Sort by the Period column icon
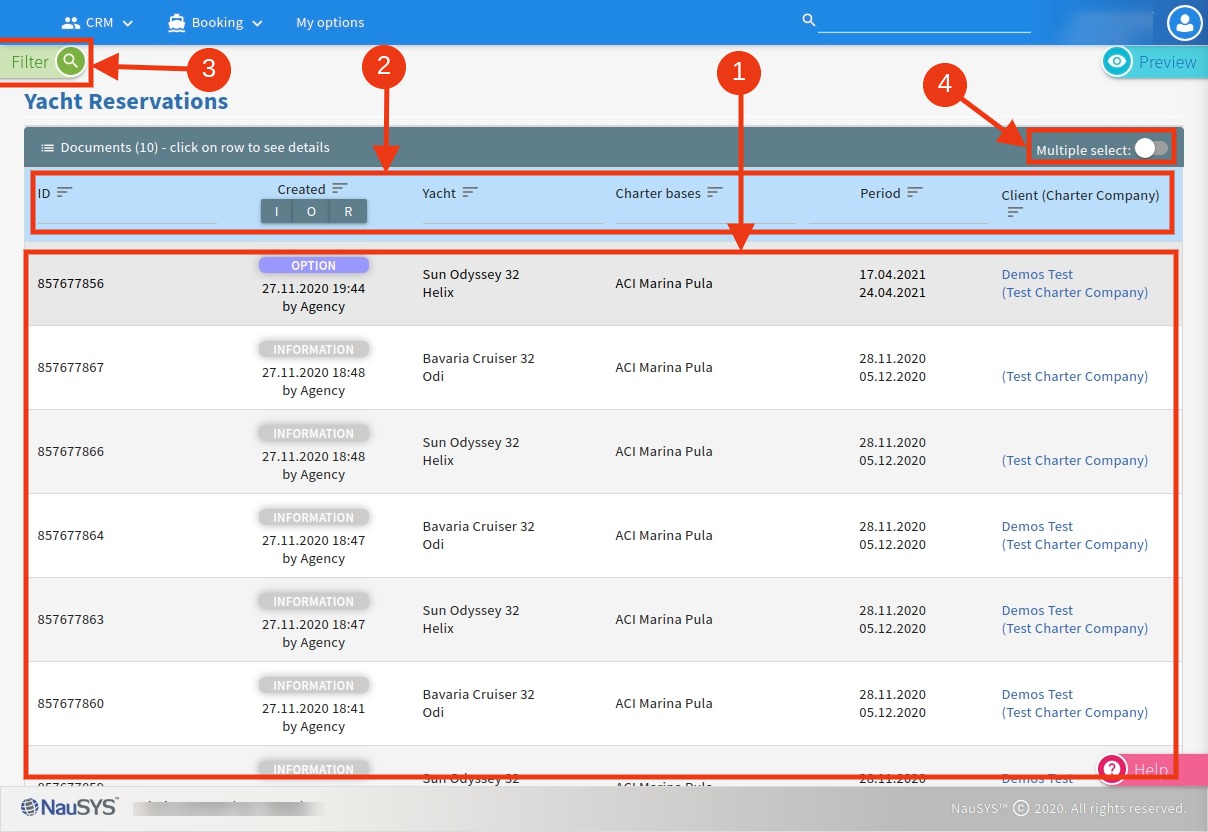 click(x=914, y=192)
